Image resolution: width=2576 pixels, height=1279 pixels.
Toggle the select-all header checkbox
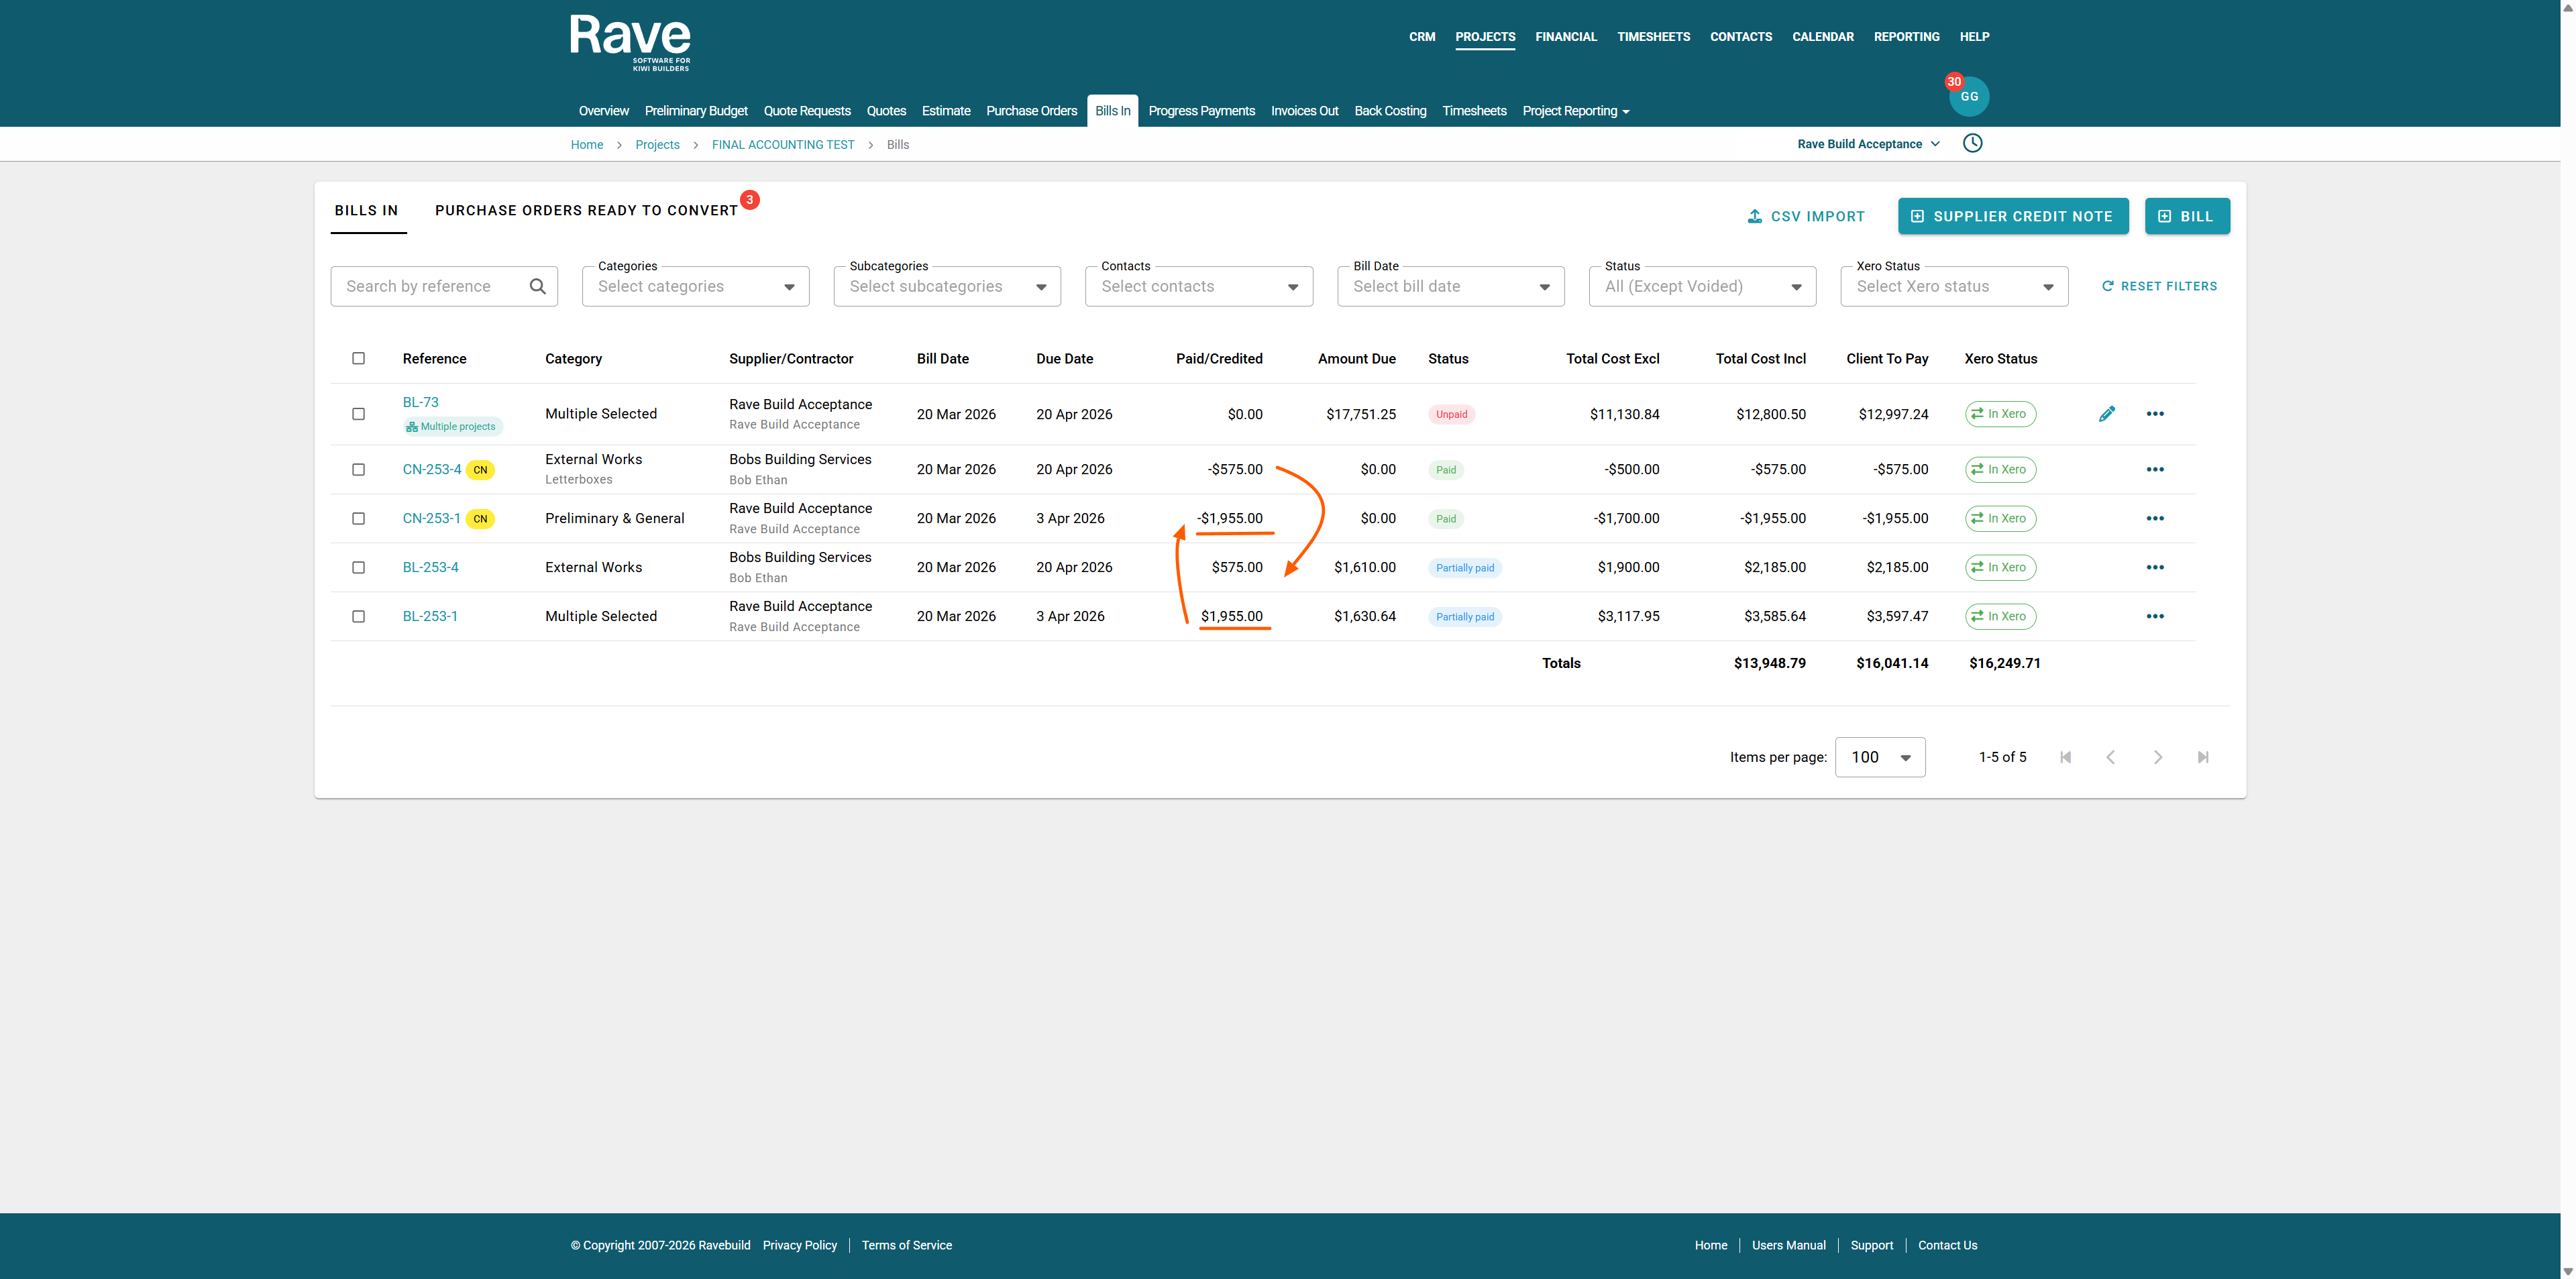[358, 358]
